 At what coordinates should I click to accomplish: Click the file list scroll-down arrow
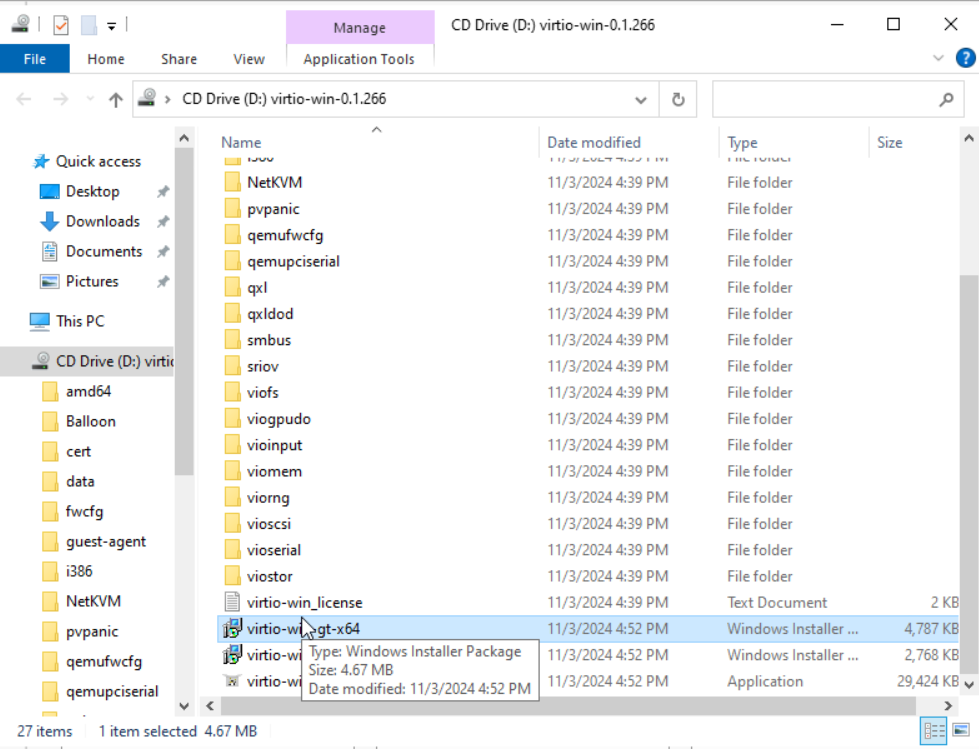point(968,685)
